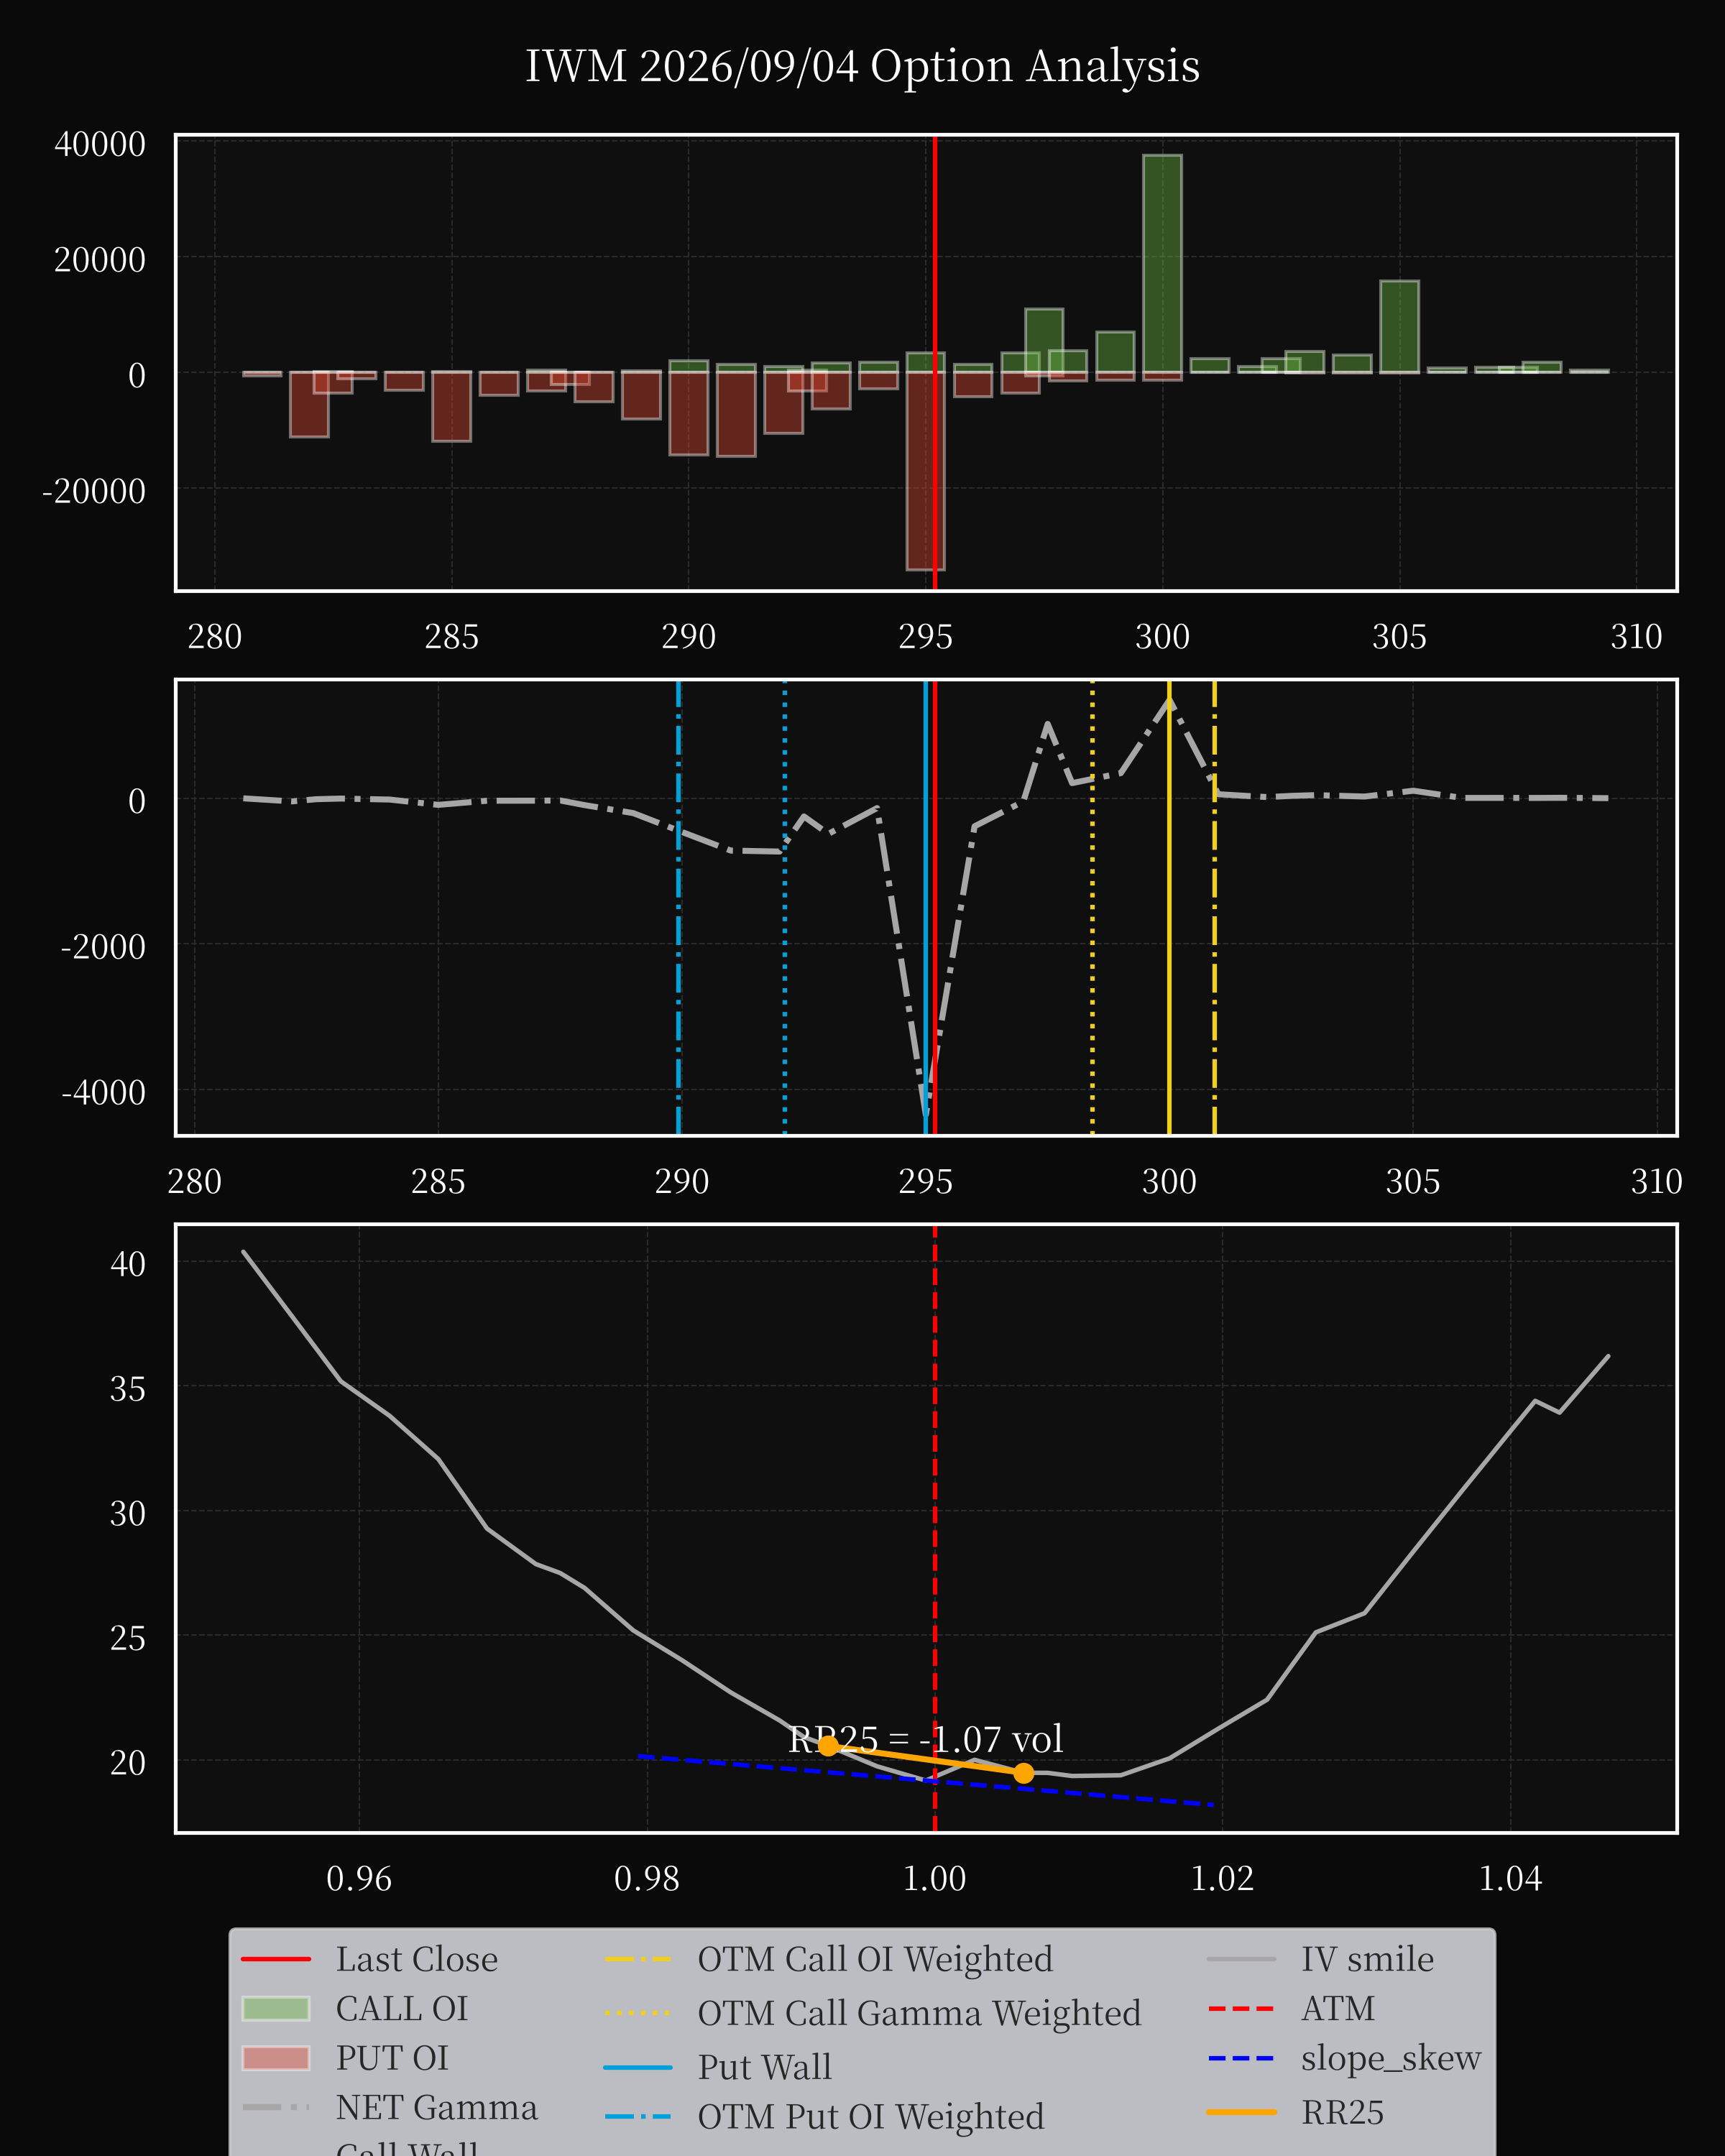Image resolution: width=1725 pixels, height=2156 pixels.
Task: Select the PUT OI legend label
Action: pos(392,2058)
